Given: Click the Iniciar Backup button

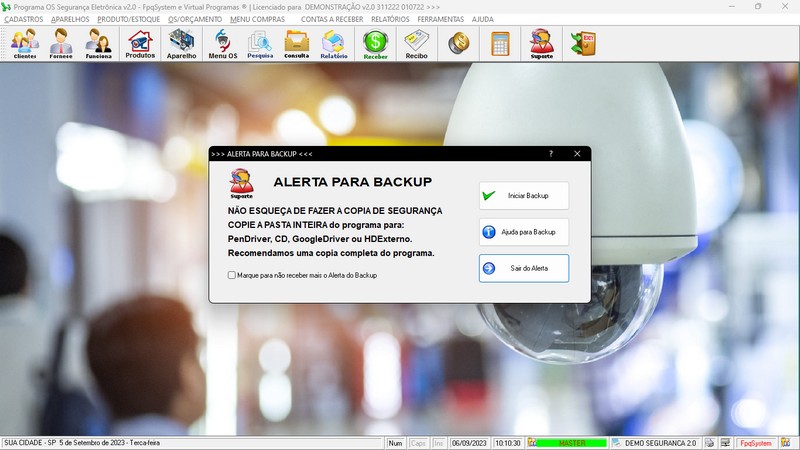Looking at the screenshot, I should pos(524,195).
